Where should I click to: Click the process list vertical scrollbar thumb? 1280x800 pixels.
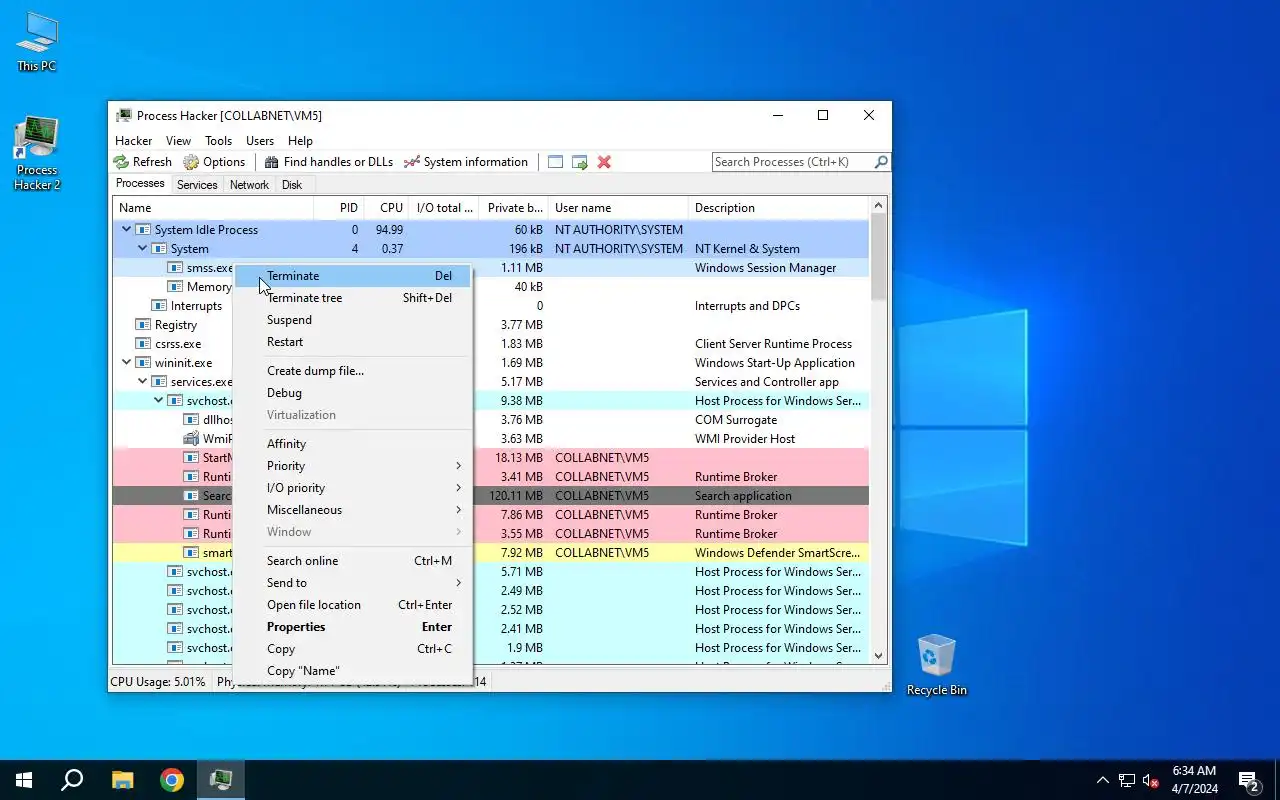point(879,256)
